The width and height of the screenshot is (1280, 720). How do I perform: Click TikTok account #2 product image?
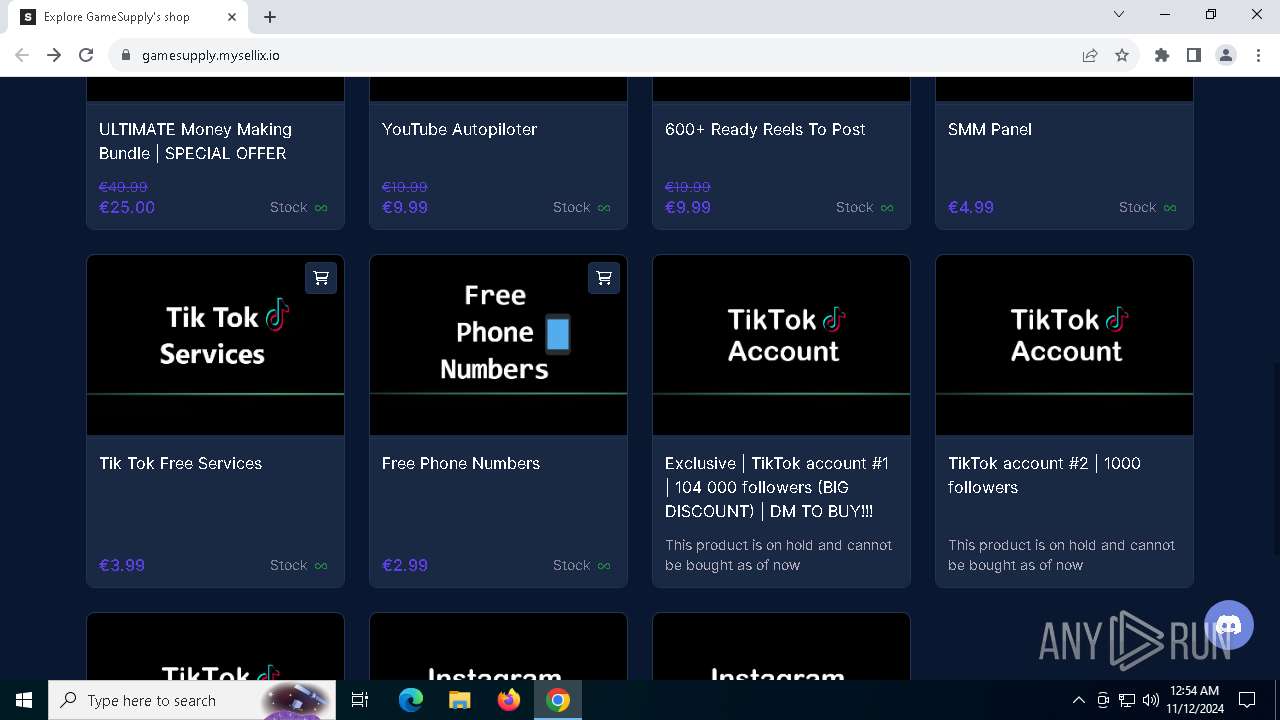click(1064, 345)
